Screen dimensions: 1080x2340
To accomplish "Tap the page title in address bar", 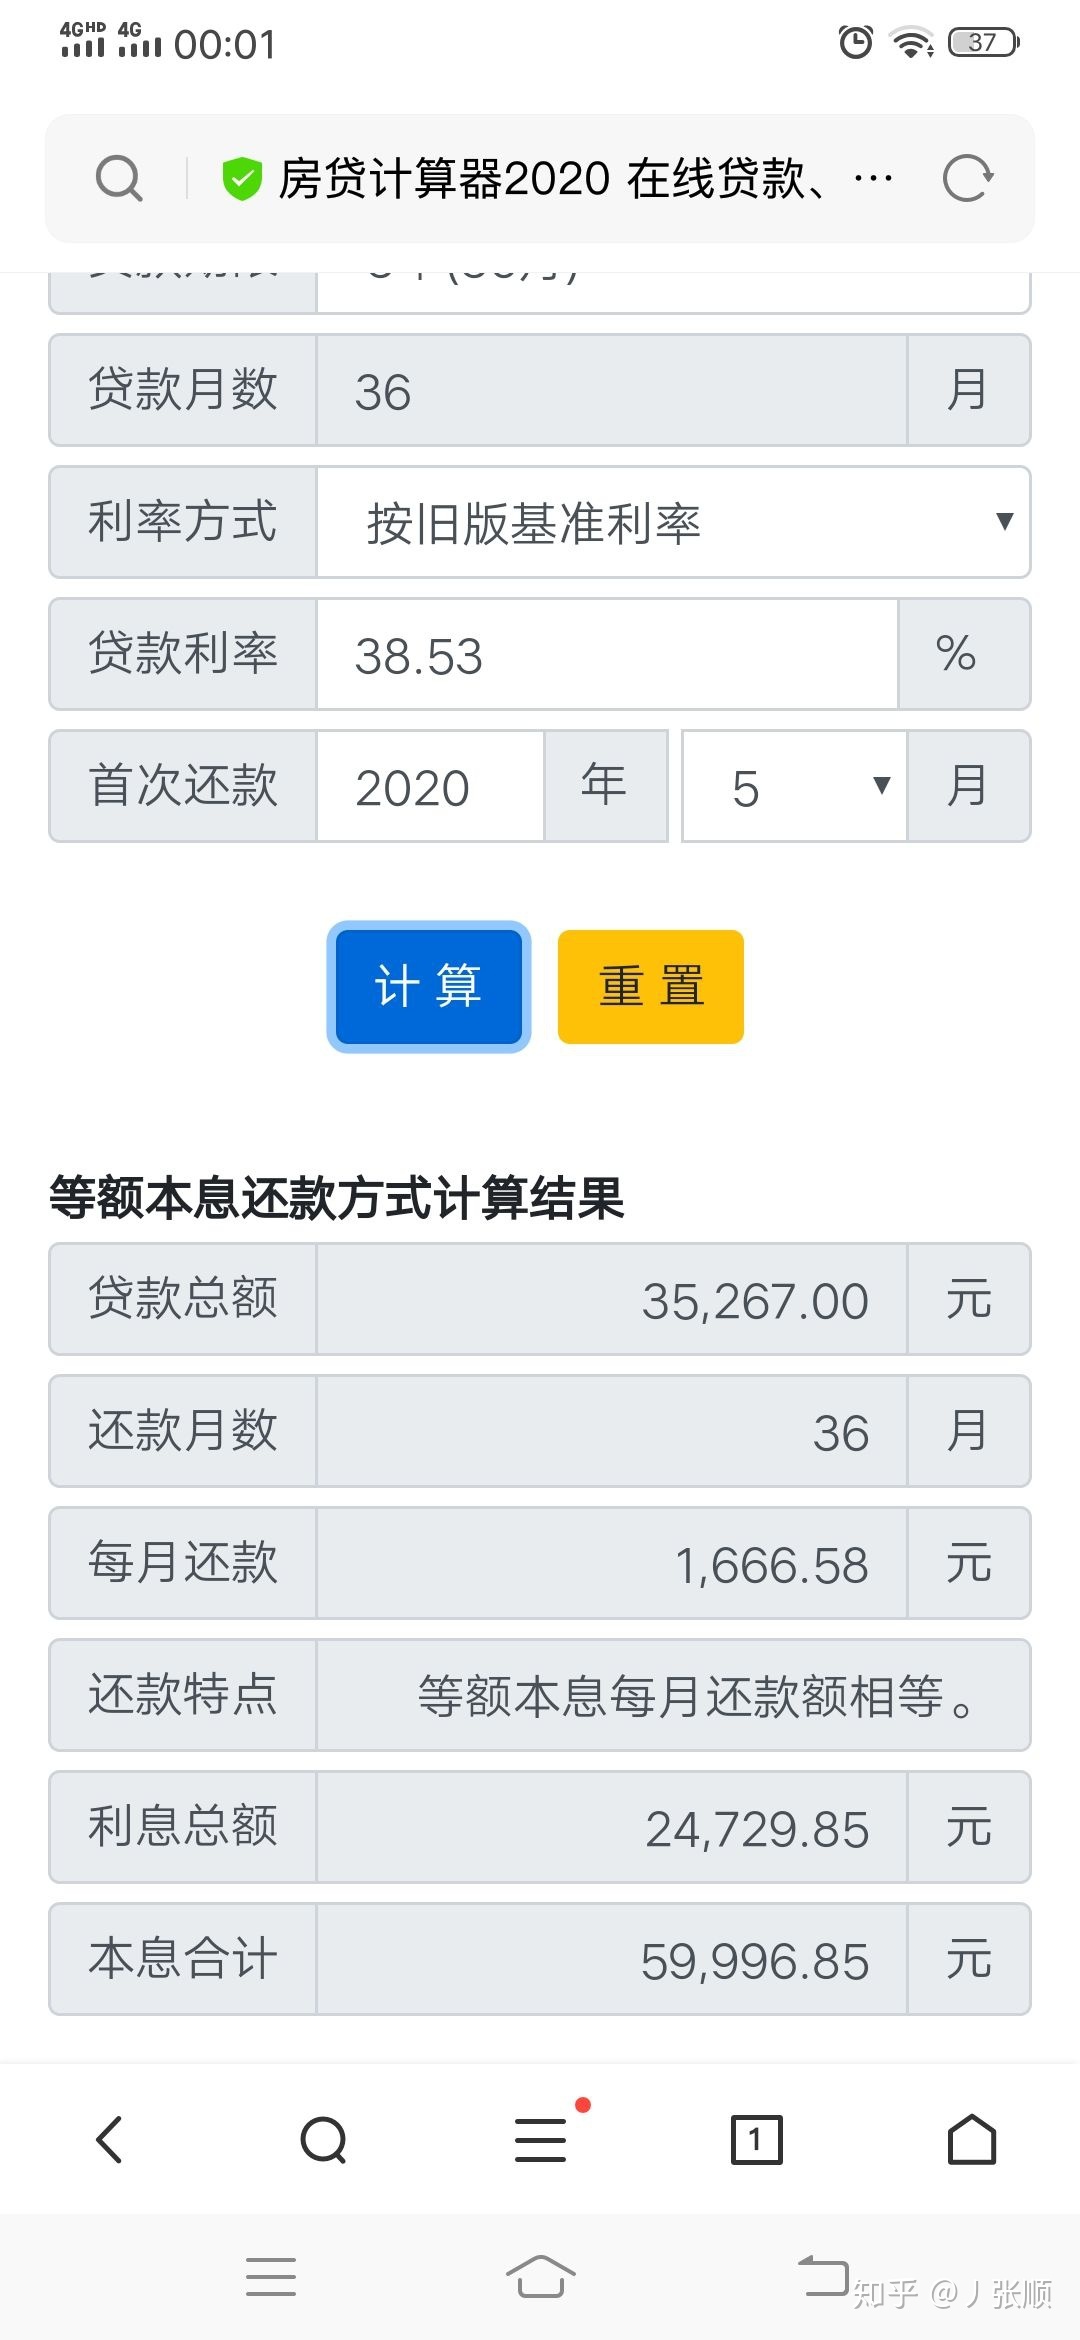I will click(550, 179).
